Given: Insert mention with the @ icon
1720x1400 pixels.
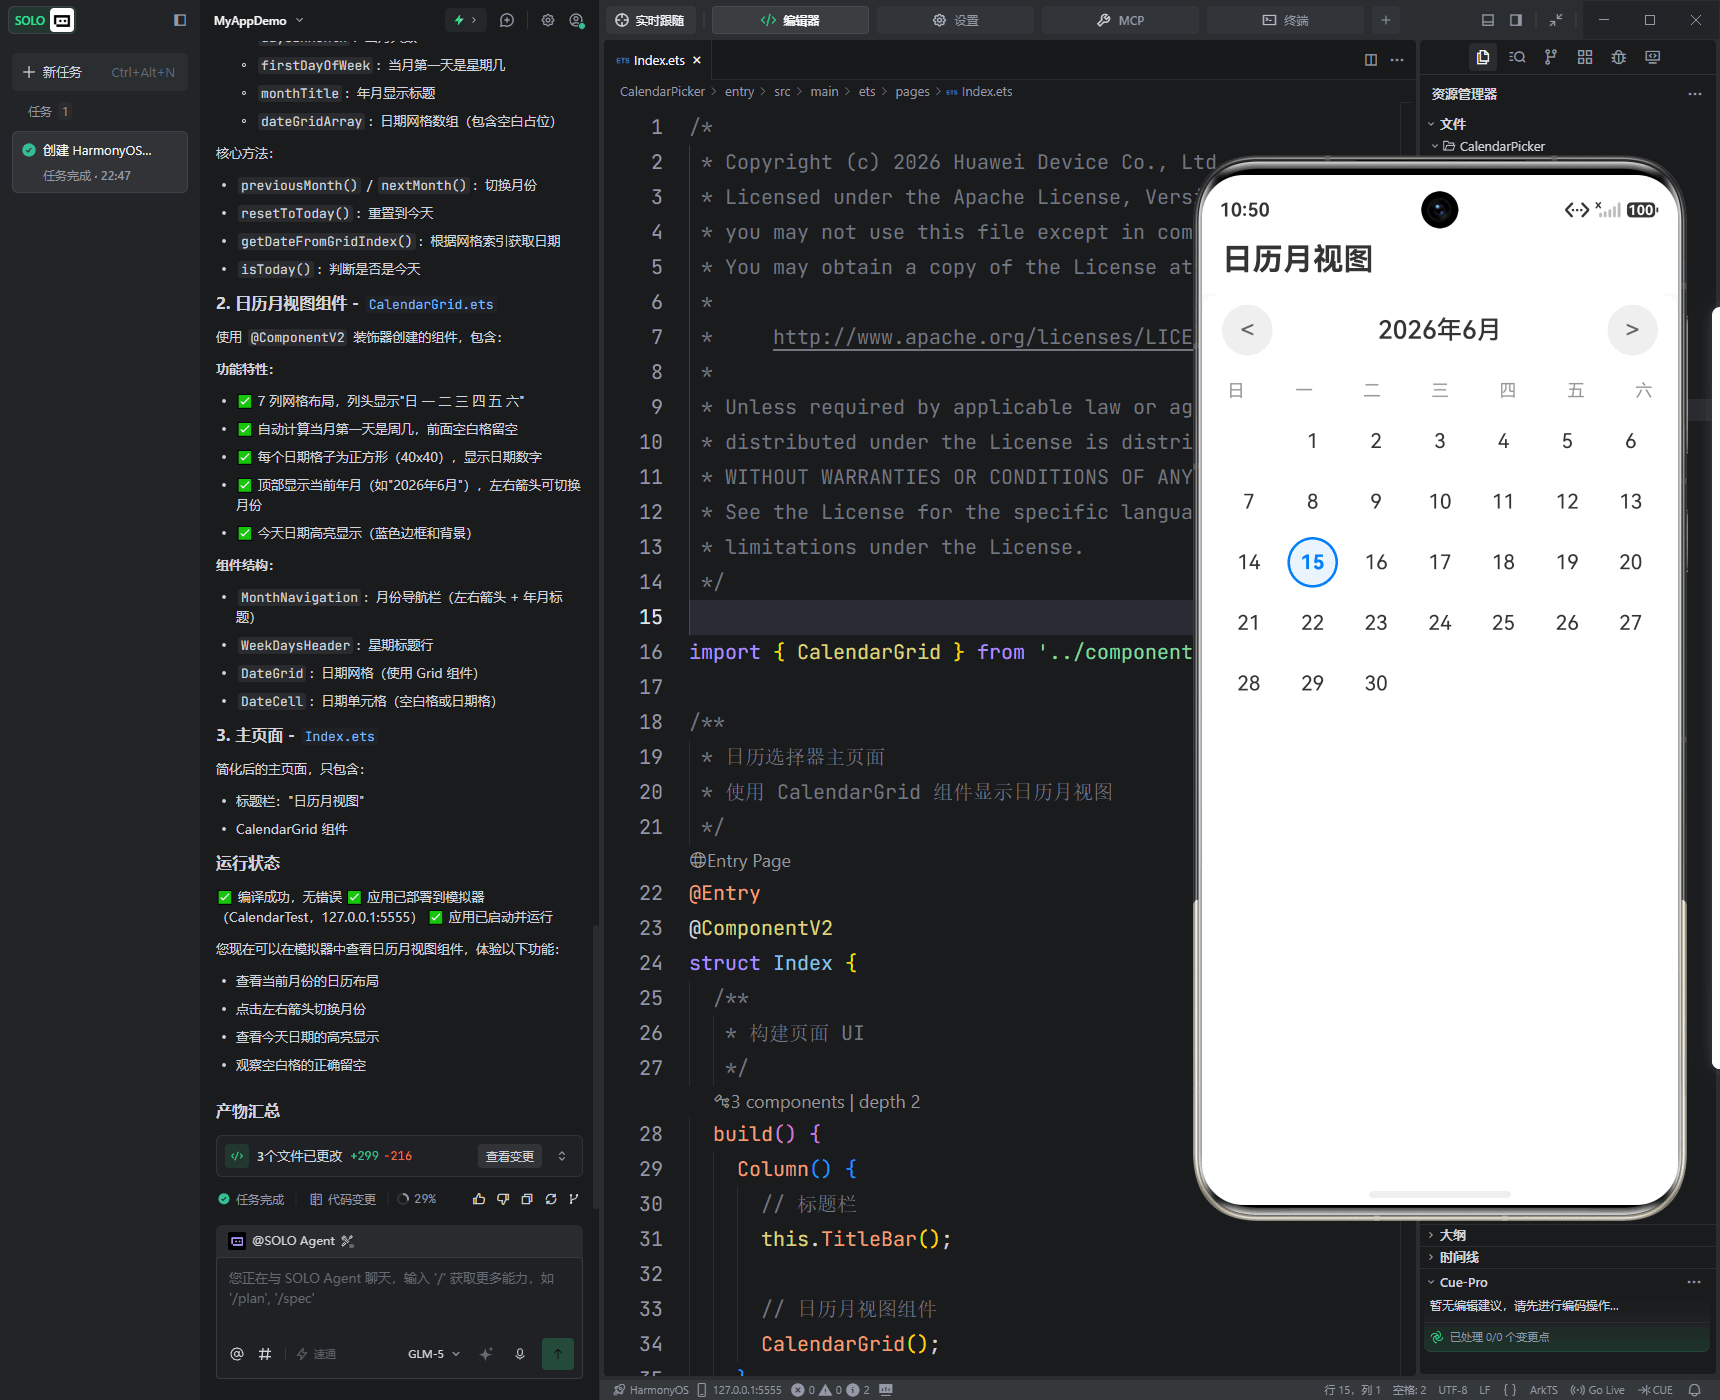Looking at the screenshot, I should (x=237, y=1354).
